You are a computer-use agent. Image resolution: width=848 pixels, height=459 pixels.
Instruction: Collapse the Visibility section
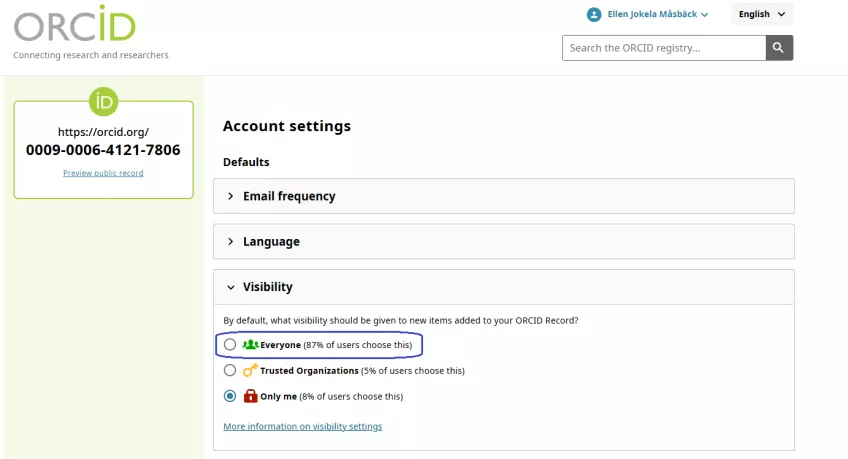point(230,287)
